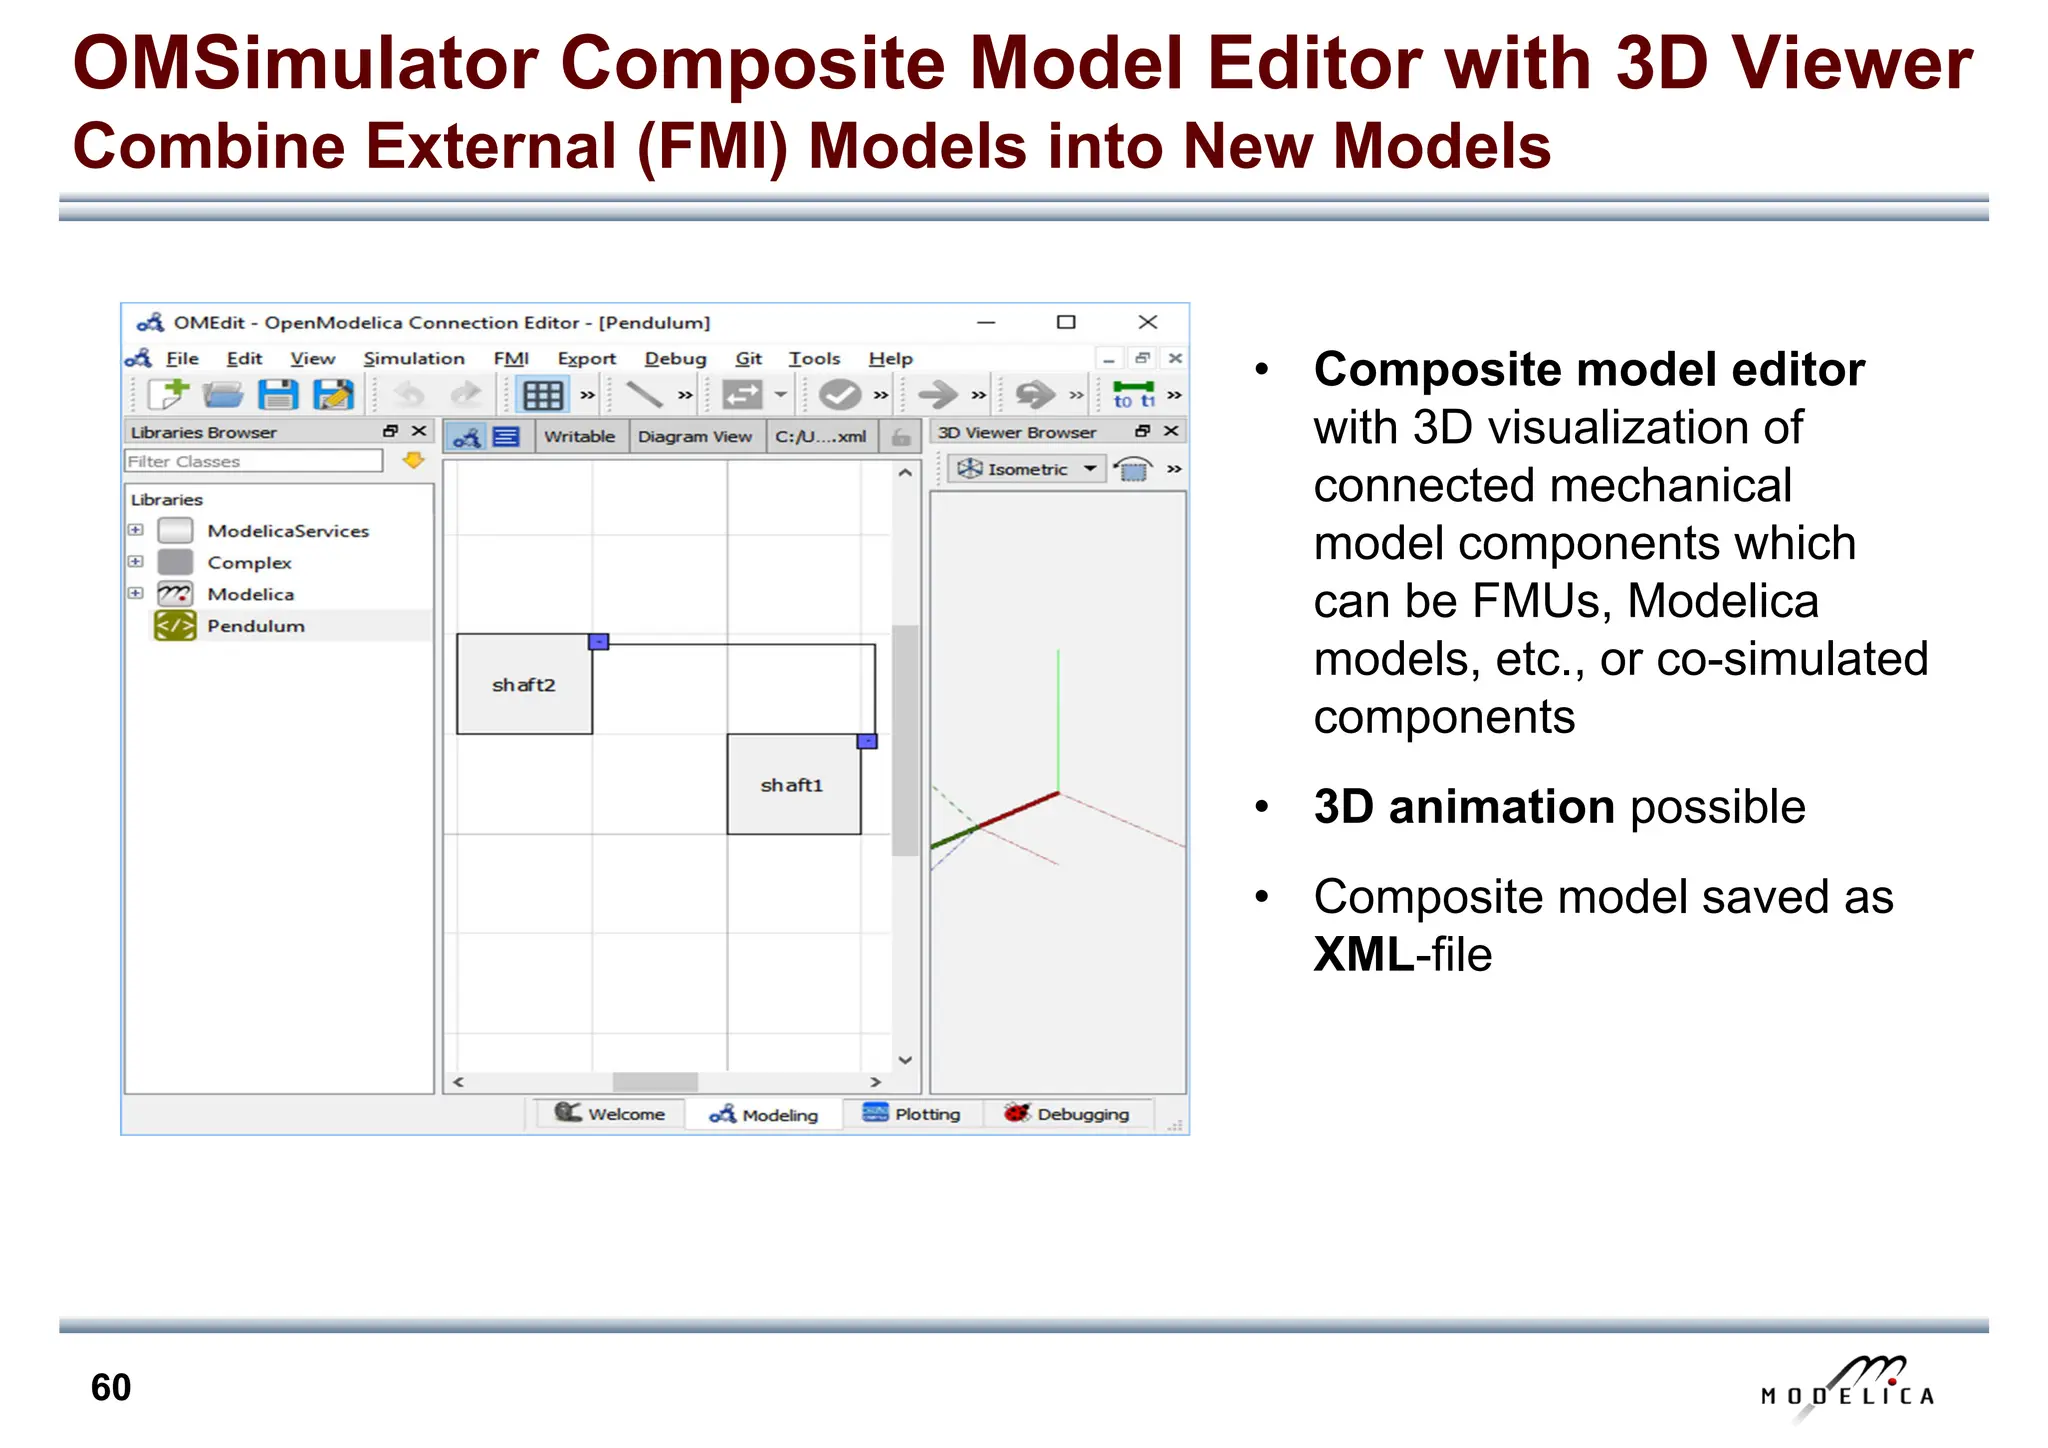Click the Welcome perspective button

coord(610,1114)
